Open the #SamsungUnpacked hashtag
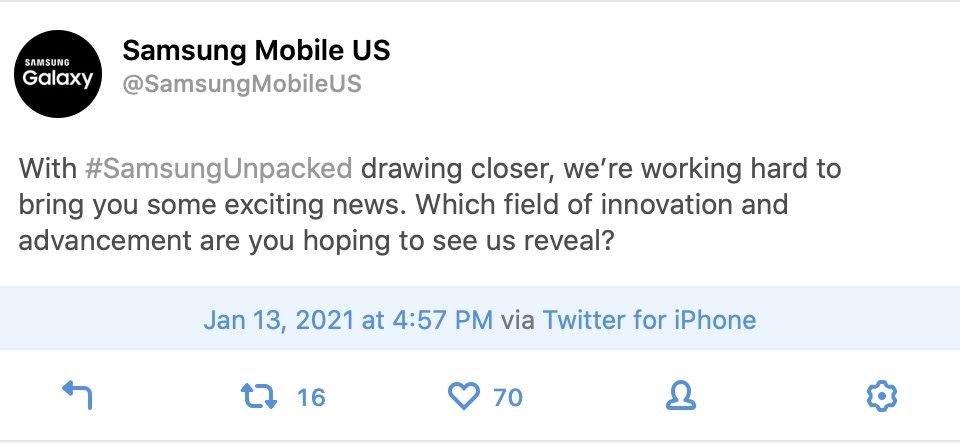The image size is (960, 444). 219,169
